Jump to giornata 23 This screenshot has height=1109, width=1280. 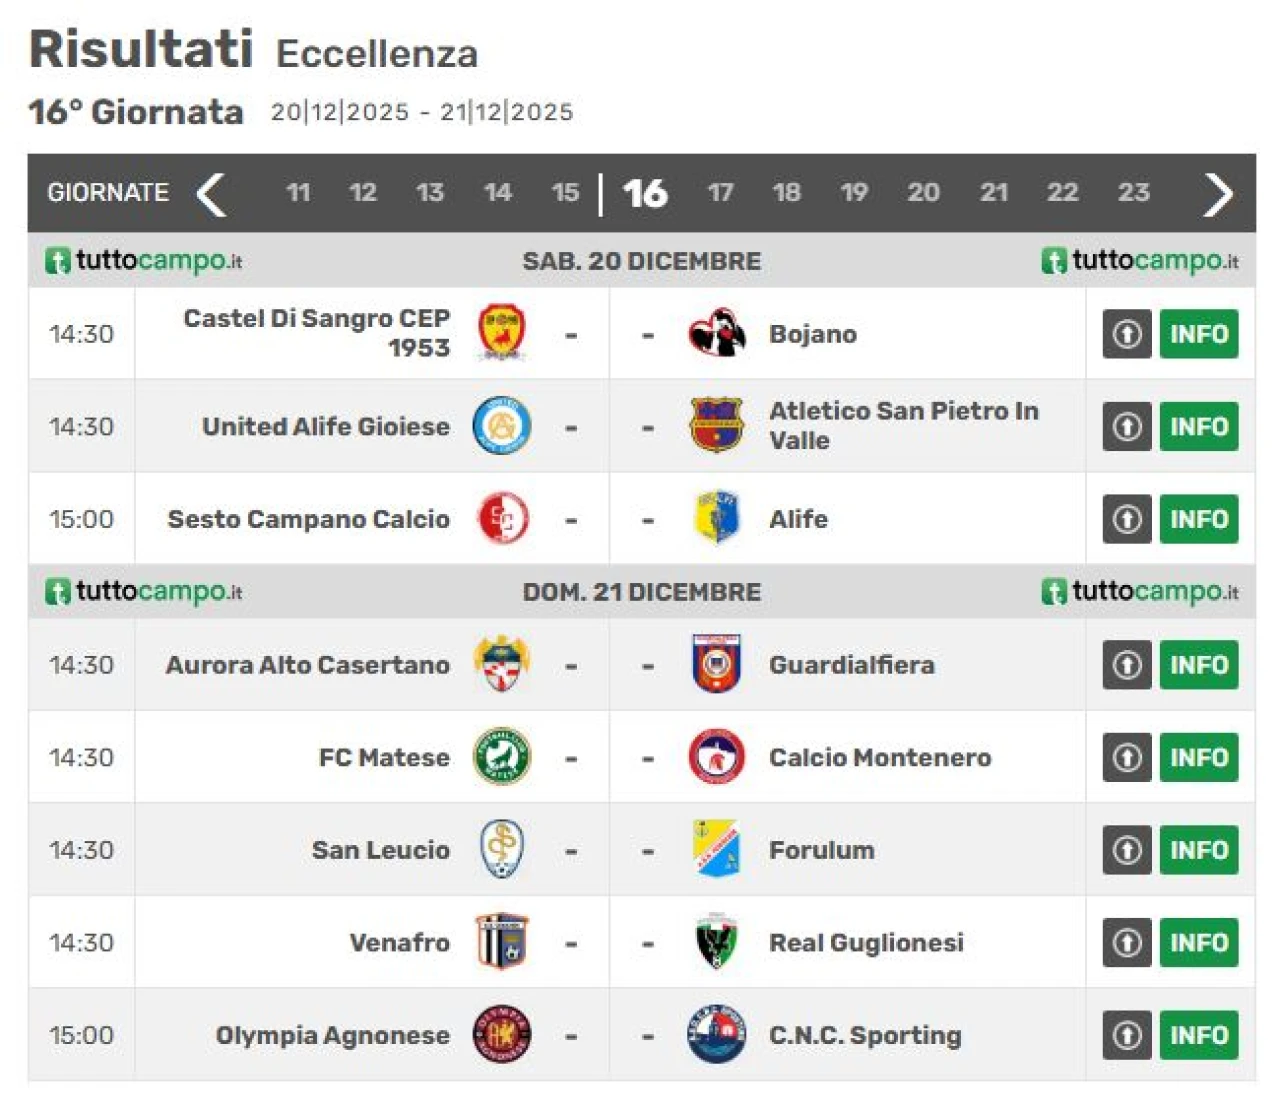coord(1133,192)
